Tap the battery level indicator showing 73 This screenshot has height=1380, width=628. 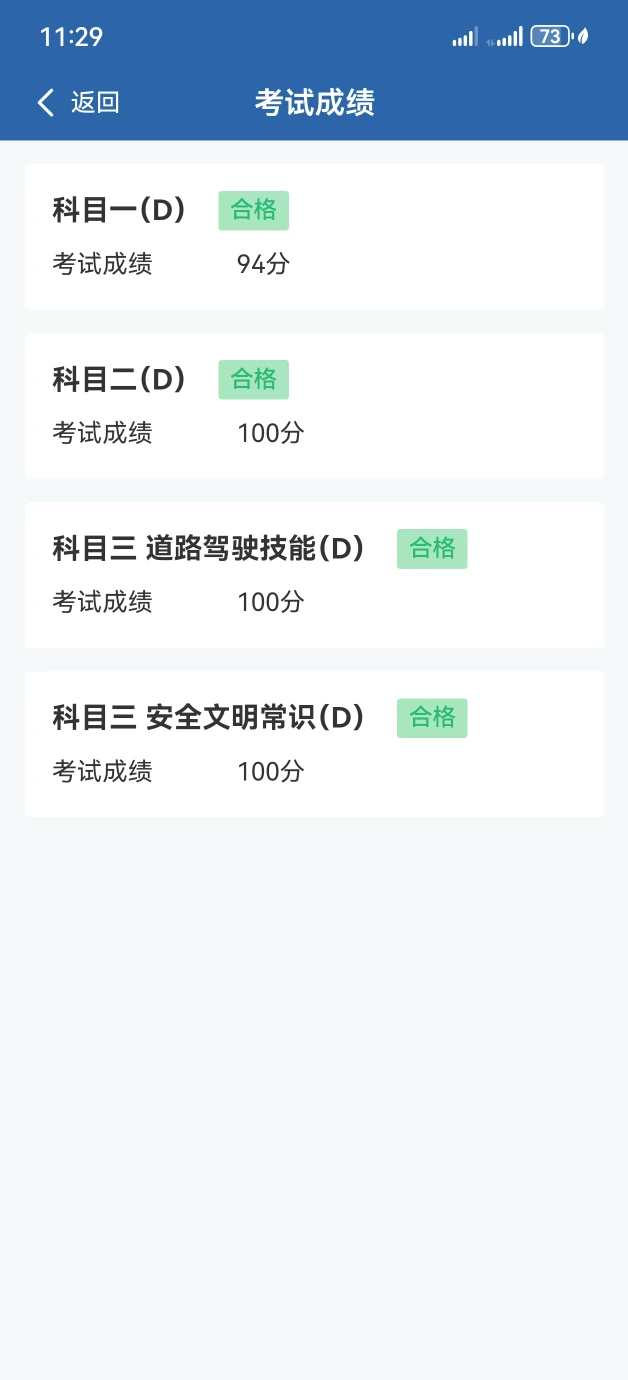(x=550, y=37)
